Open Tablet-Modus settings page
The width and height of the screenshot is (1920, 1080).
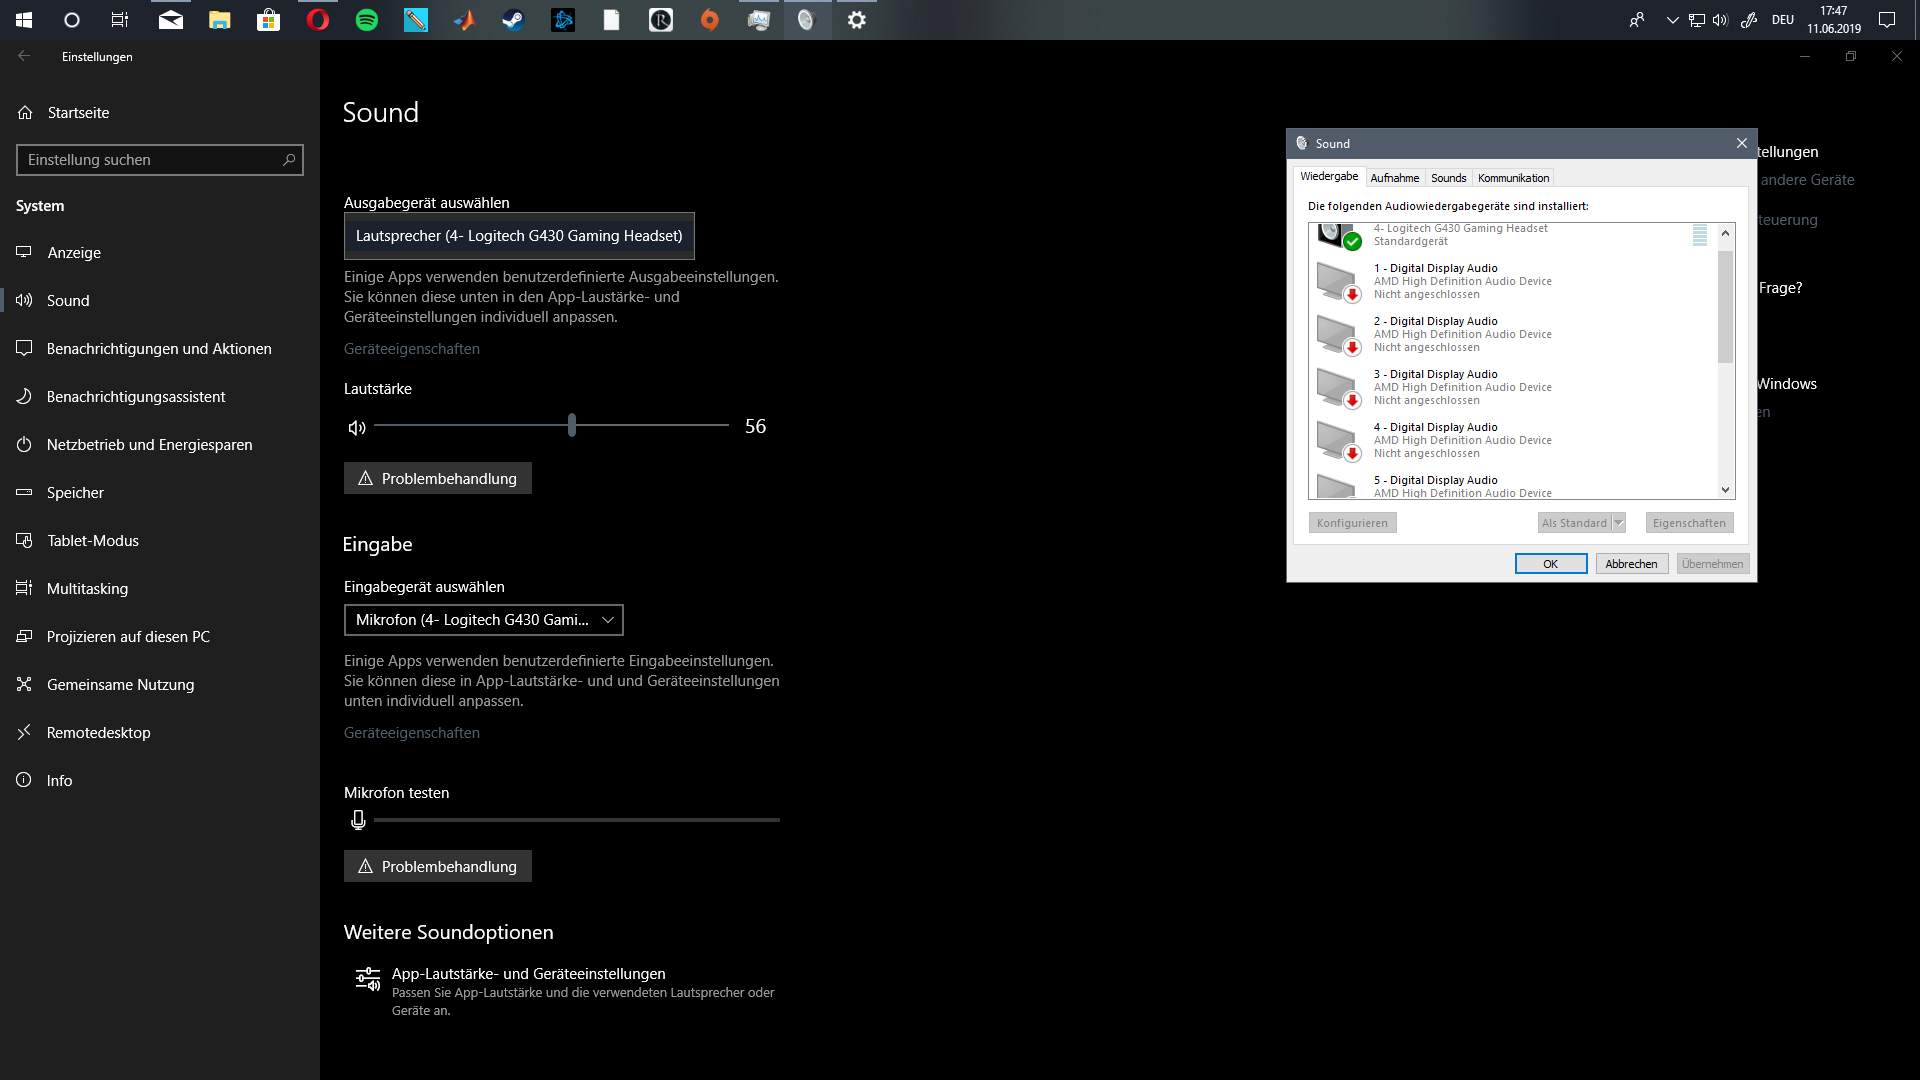click(160, 540)
